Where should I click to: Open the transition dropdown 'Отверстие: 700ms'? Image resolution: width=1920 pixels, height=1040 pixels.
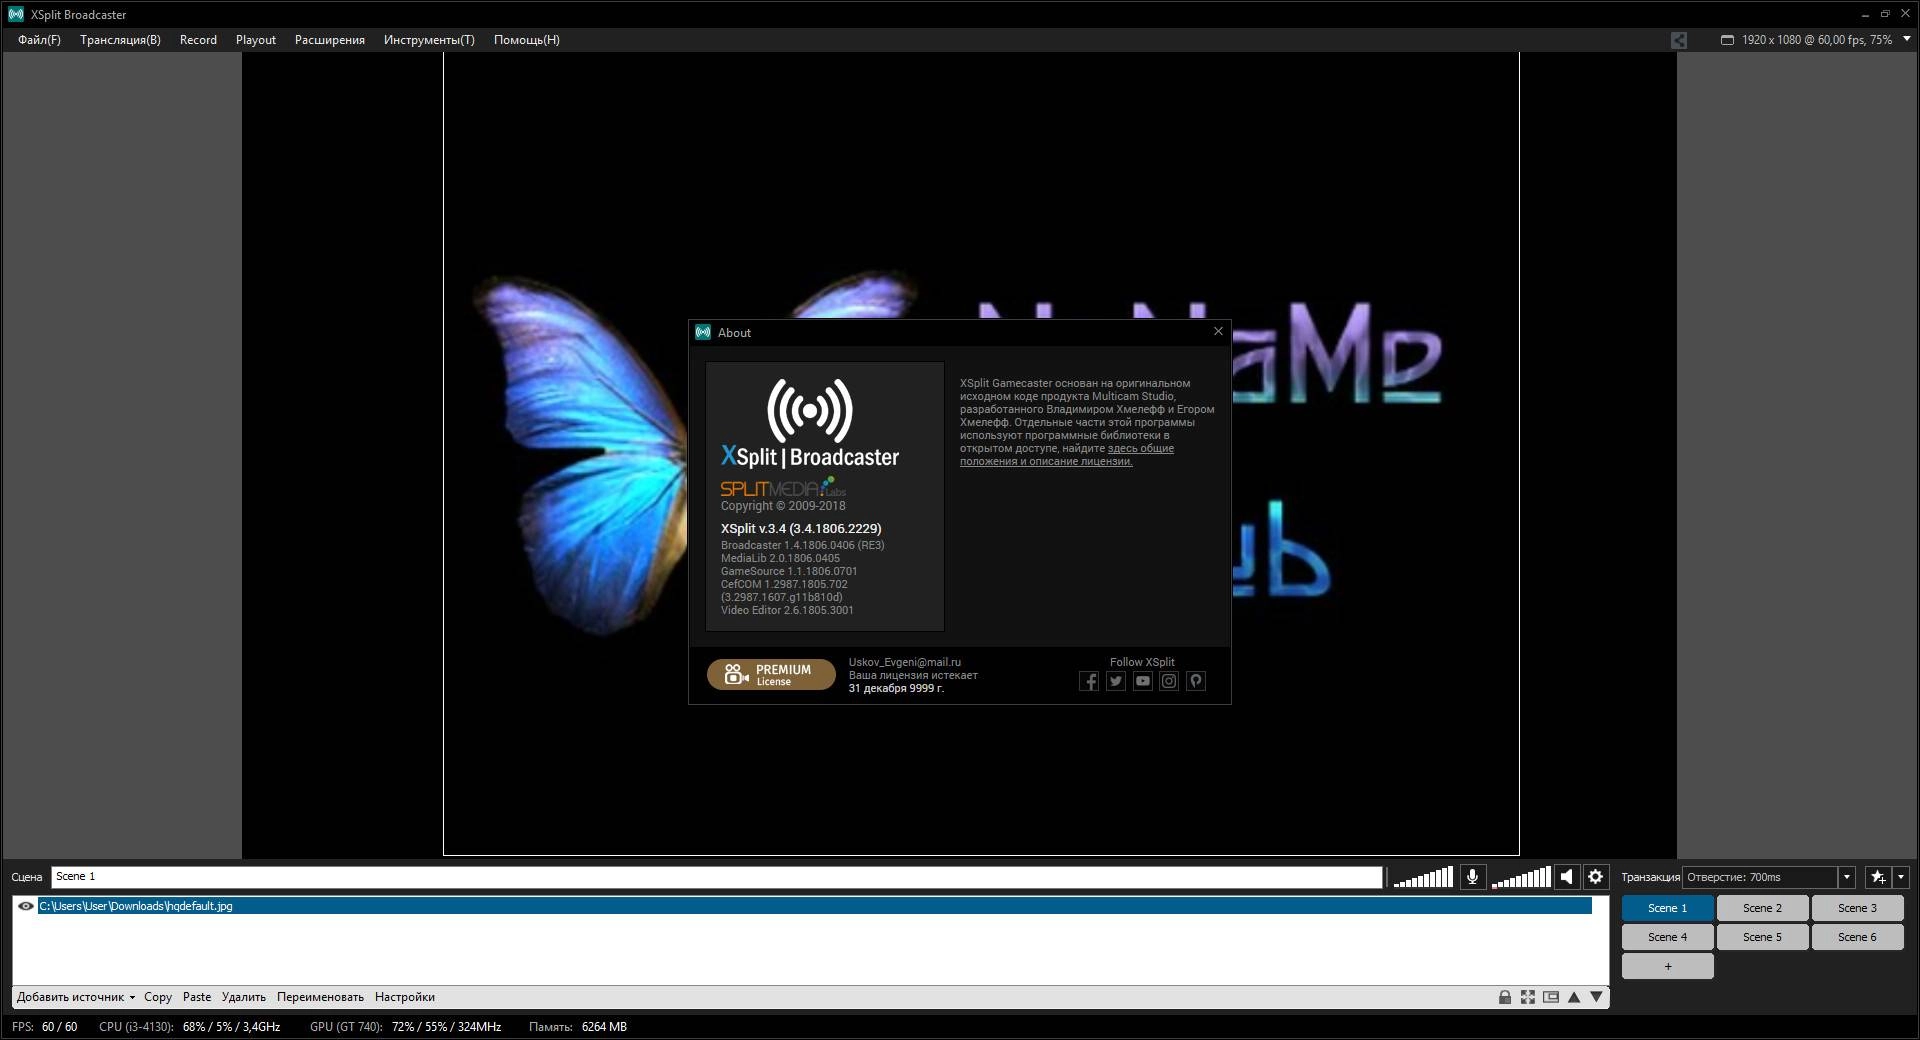point(1769,877)
